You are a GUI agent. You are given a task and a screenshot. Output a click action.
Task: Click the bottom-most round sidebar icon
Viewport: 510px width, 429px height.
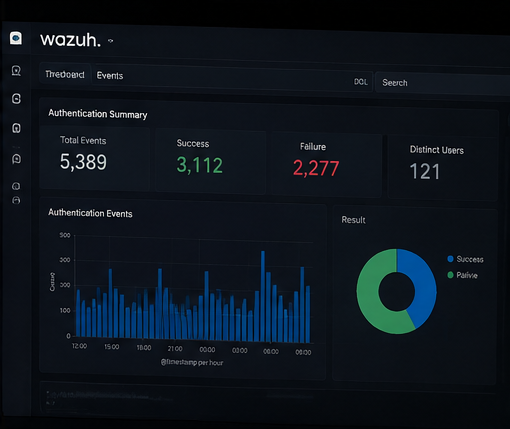(x=16, y=200)
